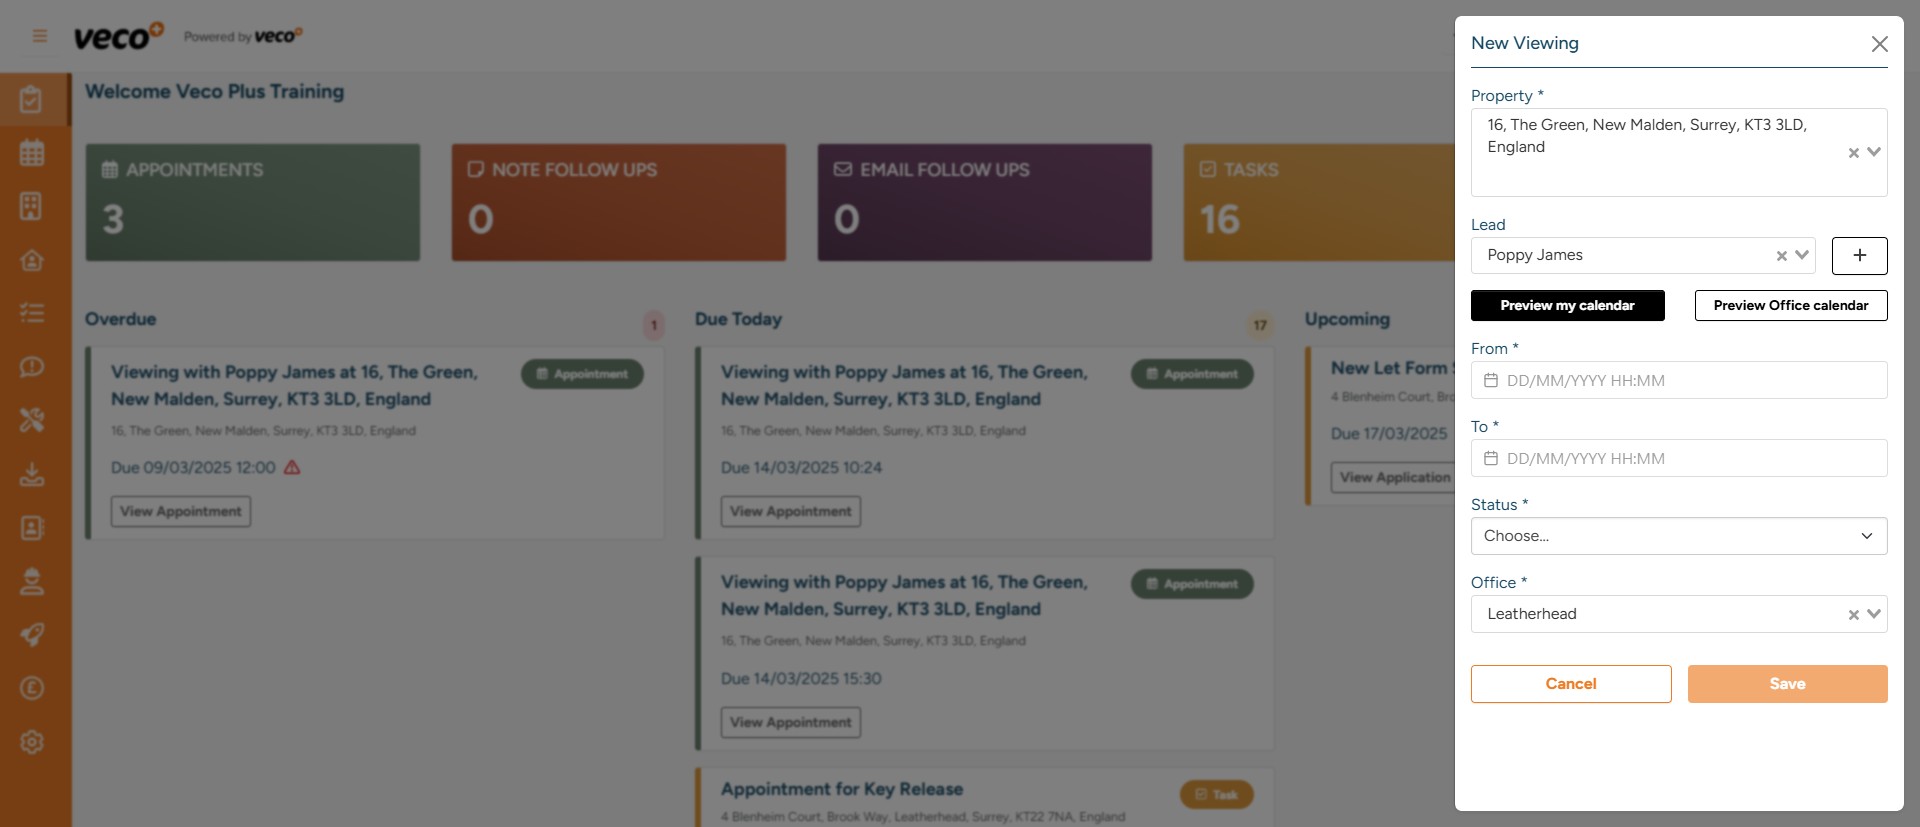Click the calendar icon in the From field
Viewport: 1920px width, 827px height.
[1491, 380]
